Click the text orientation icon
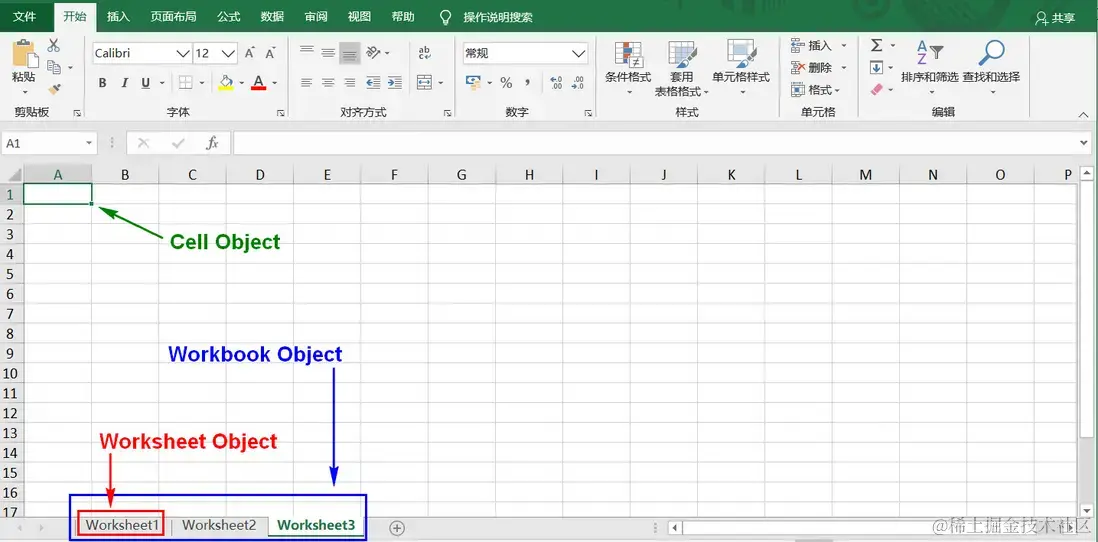The image size is (1098, 542). [373, 53]
